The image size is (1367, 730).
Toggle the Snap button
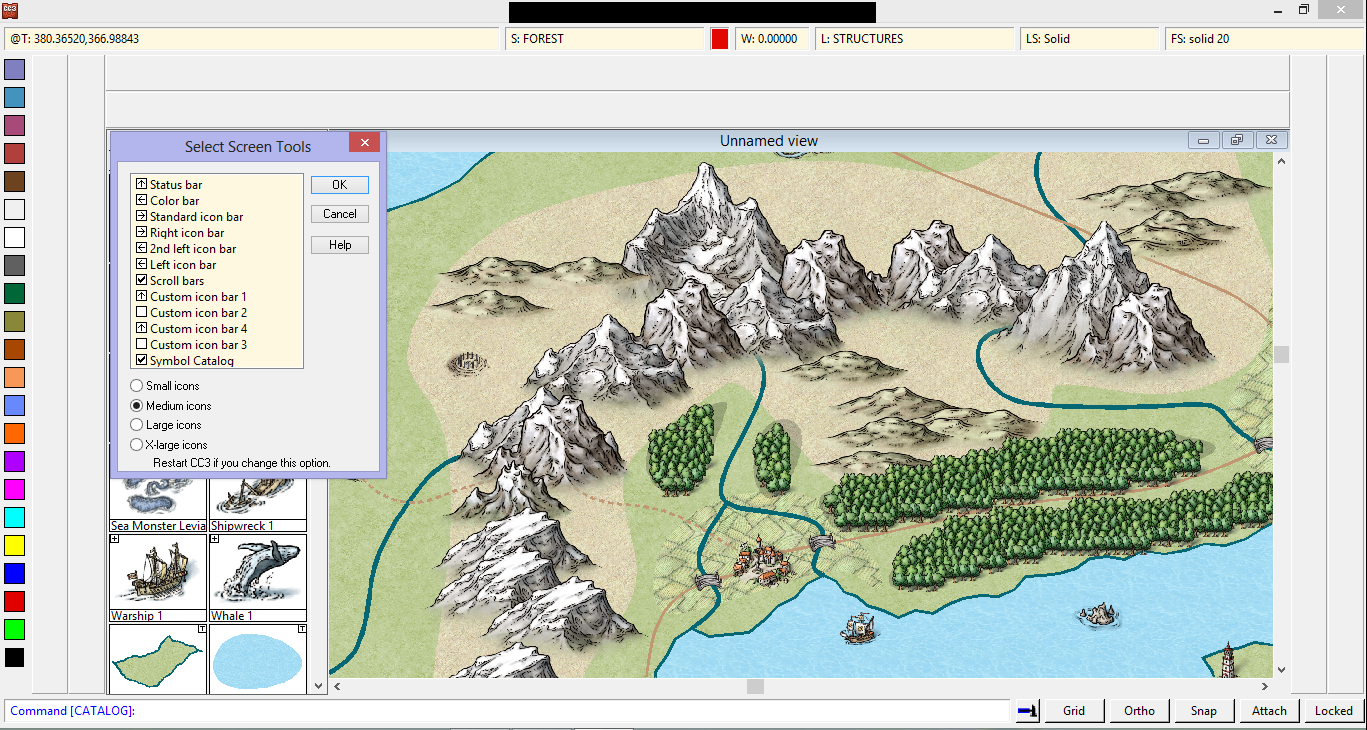click(x=1204, y=711)
